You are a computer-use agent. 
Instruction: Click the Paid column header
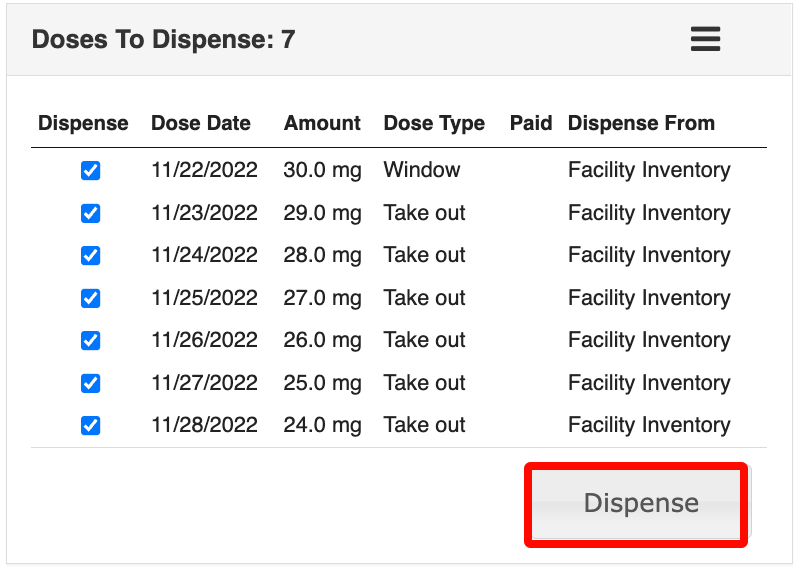coord(530,124)
